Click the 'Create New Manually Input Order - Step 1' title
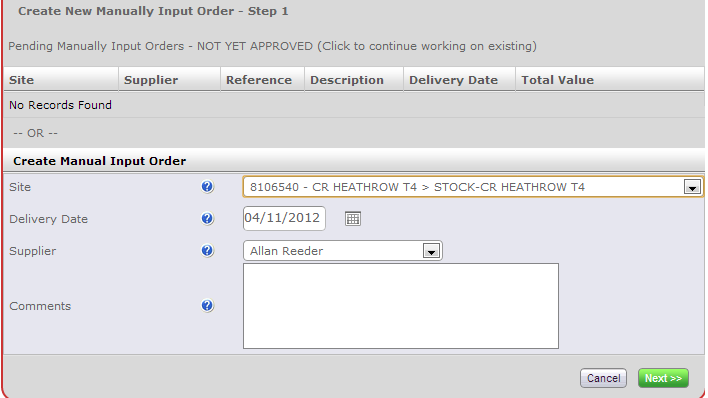Screen dimensions: 708x398 tap(153, 11)
